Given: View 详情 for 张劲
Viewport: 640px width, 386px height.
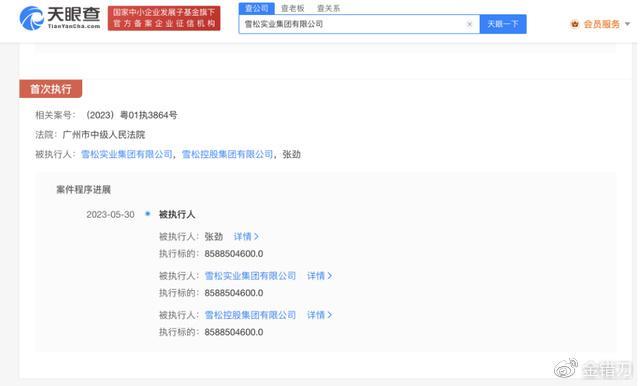Looking at the screenshot, I should tap(246, 237).
